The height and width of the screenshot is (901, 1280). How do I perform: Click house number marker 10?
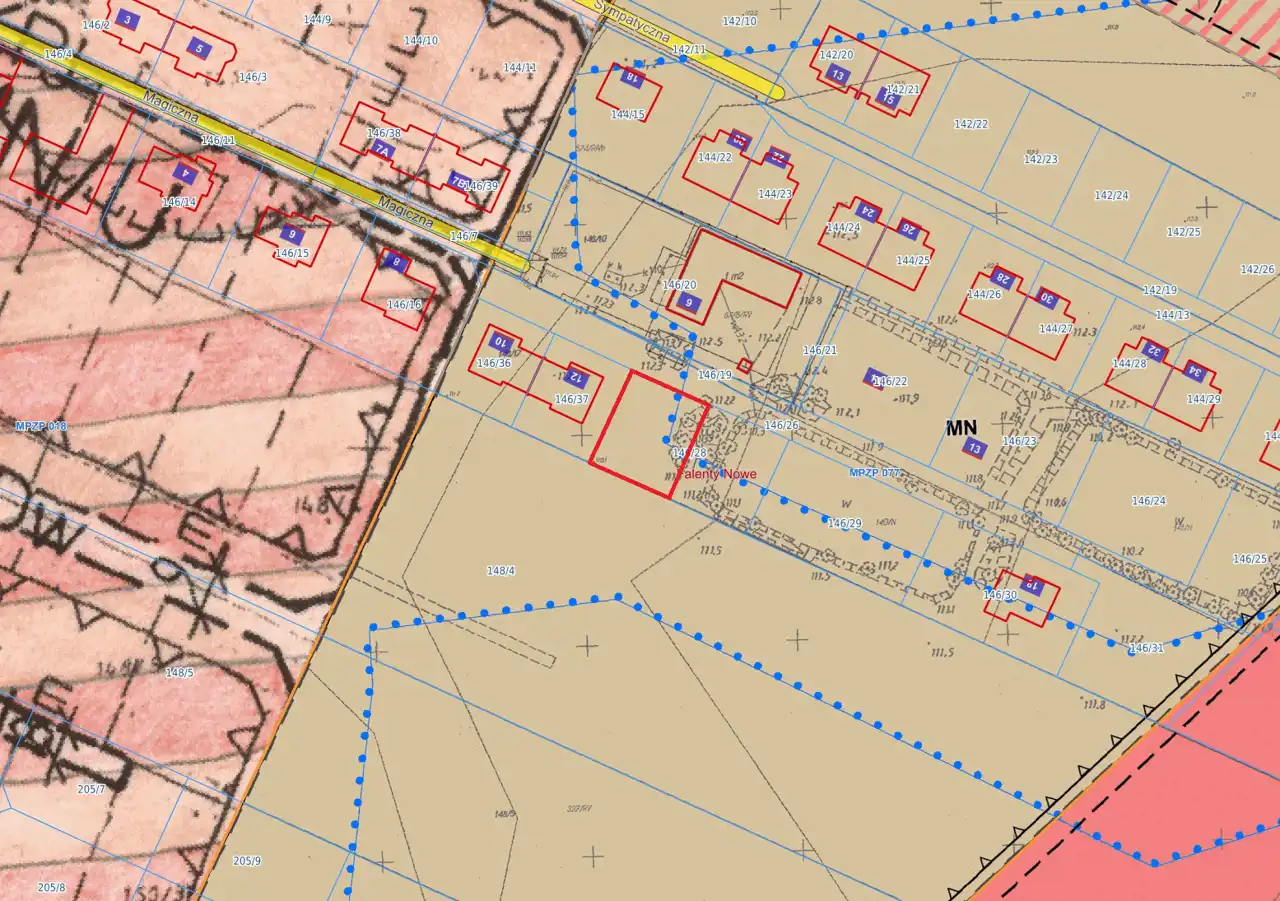click(x=500, y=342)
